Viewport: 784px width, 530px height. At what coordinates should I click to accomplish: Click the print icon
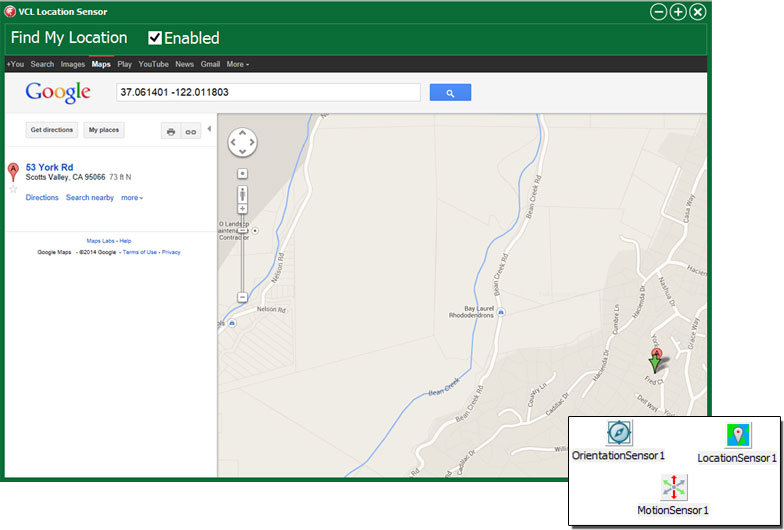tap(171, 132)
